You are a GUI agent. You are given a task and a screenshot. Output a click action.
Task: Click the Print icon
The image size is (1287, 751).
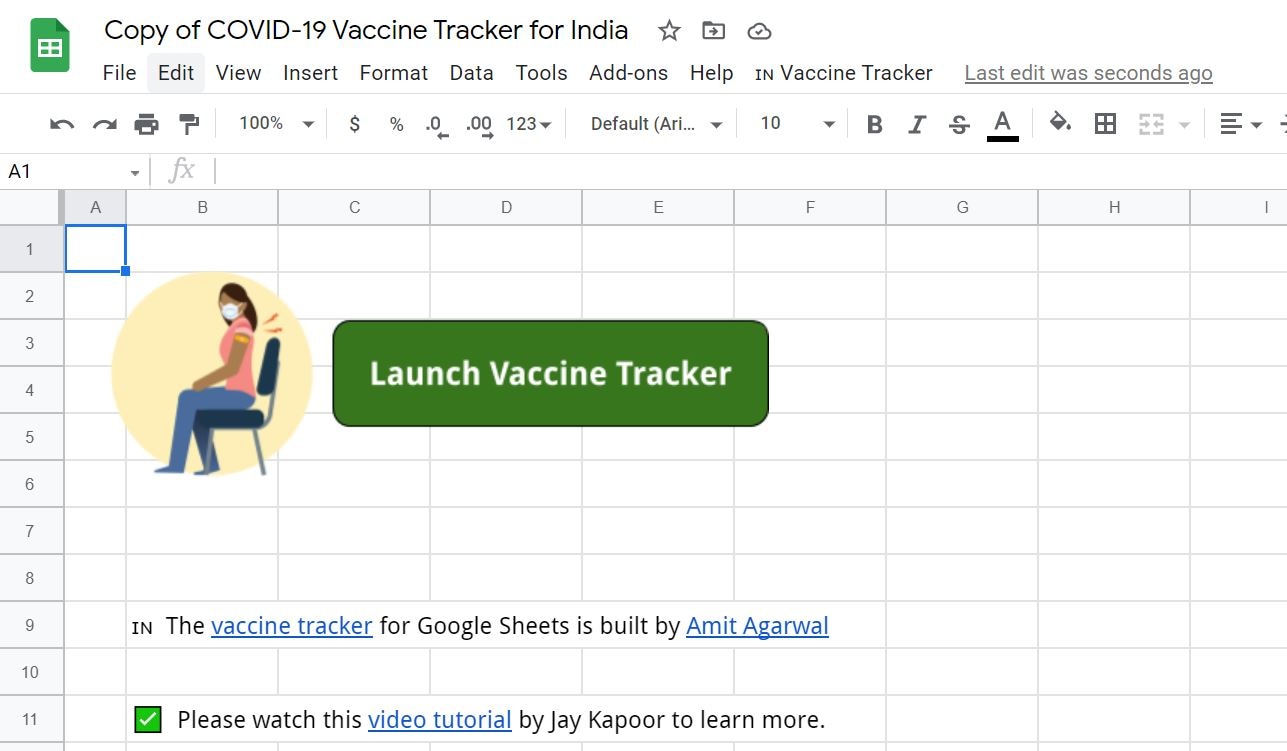[147, 123]
